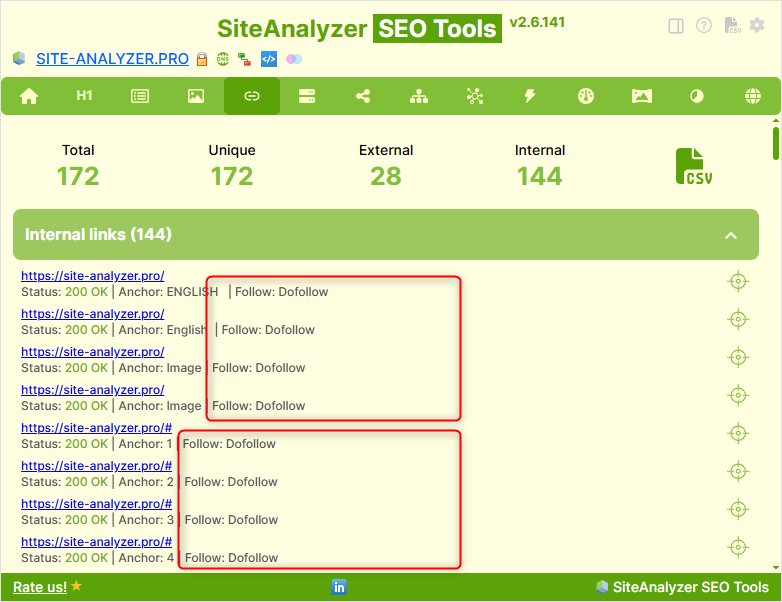Click the Total 172 counter

coord(78,166)
